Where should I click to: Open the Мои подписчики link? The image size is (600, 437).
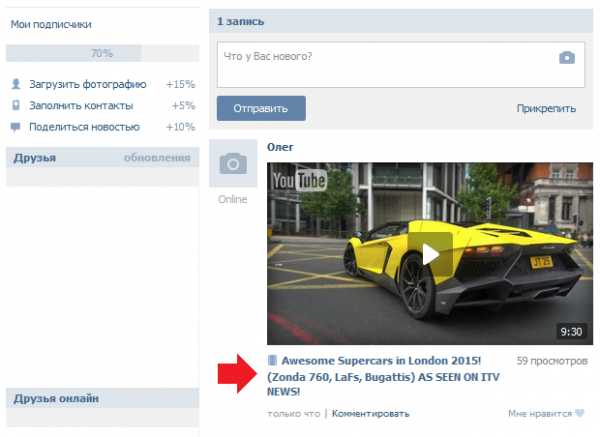tap(51, 24)
